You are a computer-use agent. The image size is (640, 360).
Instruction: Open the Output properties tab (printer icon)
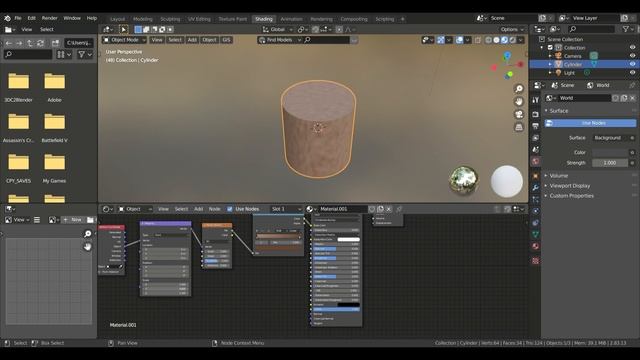[536, 126]
